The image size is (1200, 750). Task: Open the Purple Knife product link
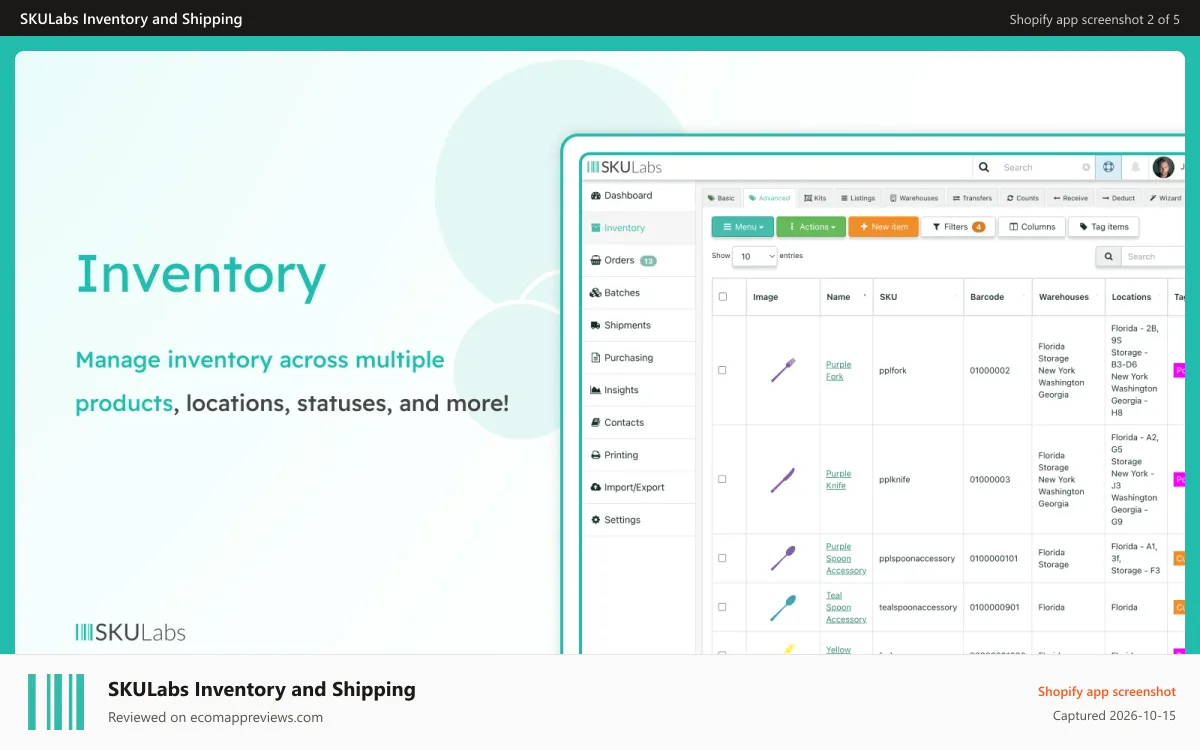pyautogui.click(x=838, y=479)
